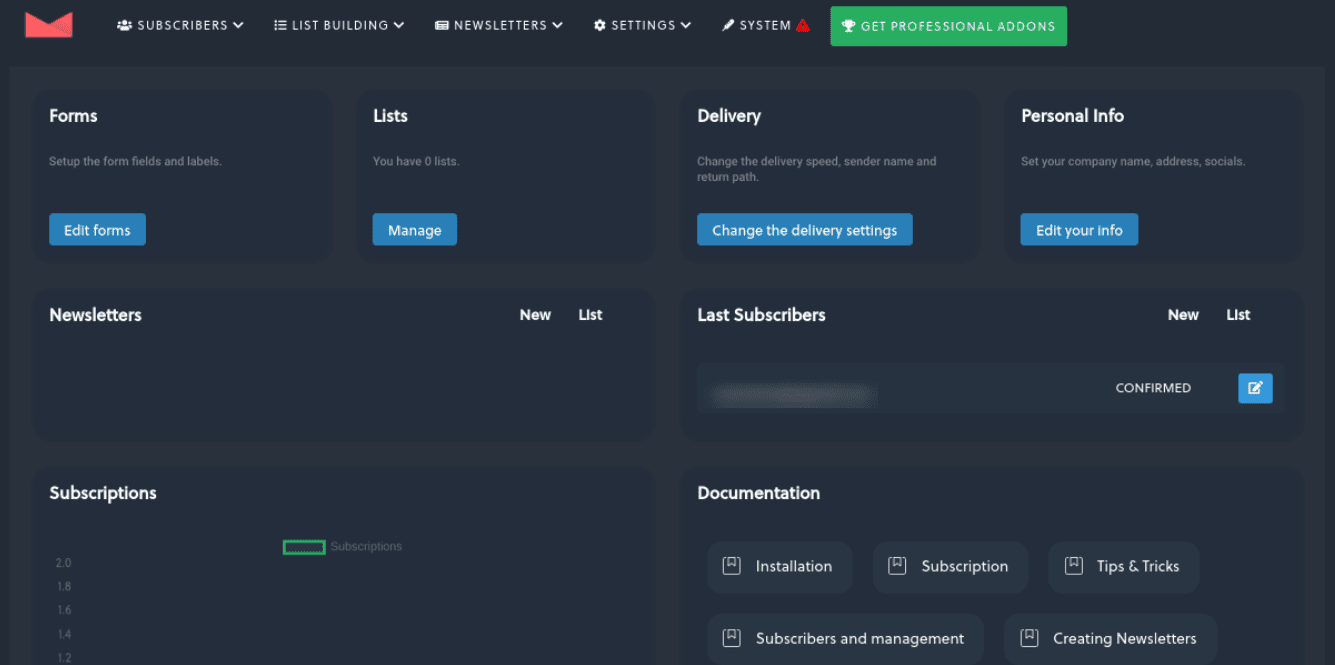Screen dimensions: 1335x665
Task: Select the System menu item
Action: pyautogui.click(x=765, y=25)
